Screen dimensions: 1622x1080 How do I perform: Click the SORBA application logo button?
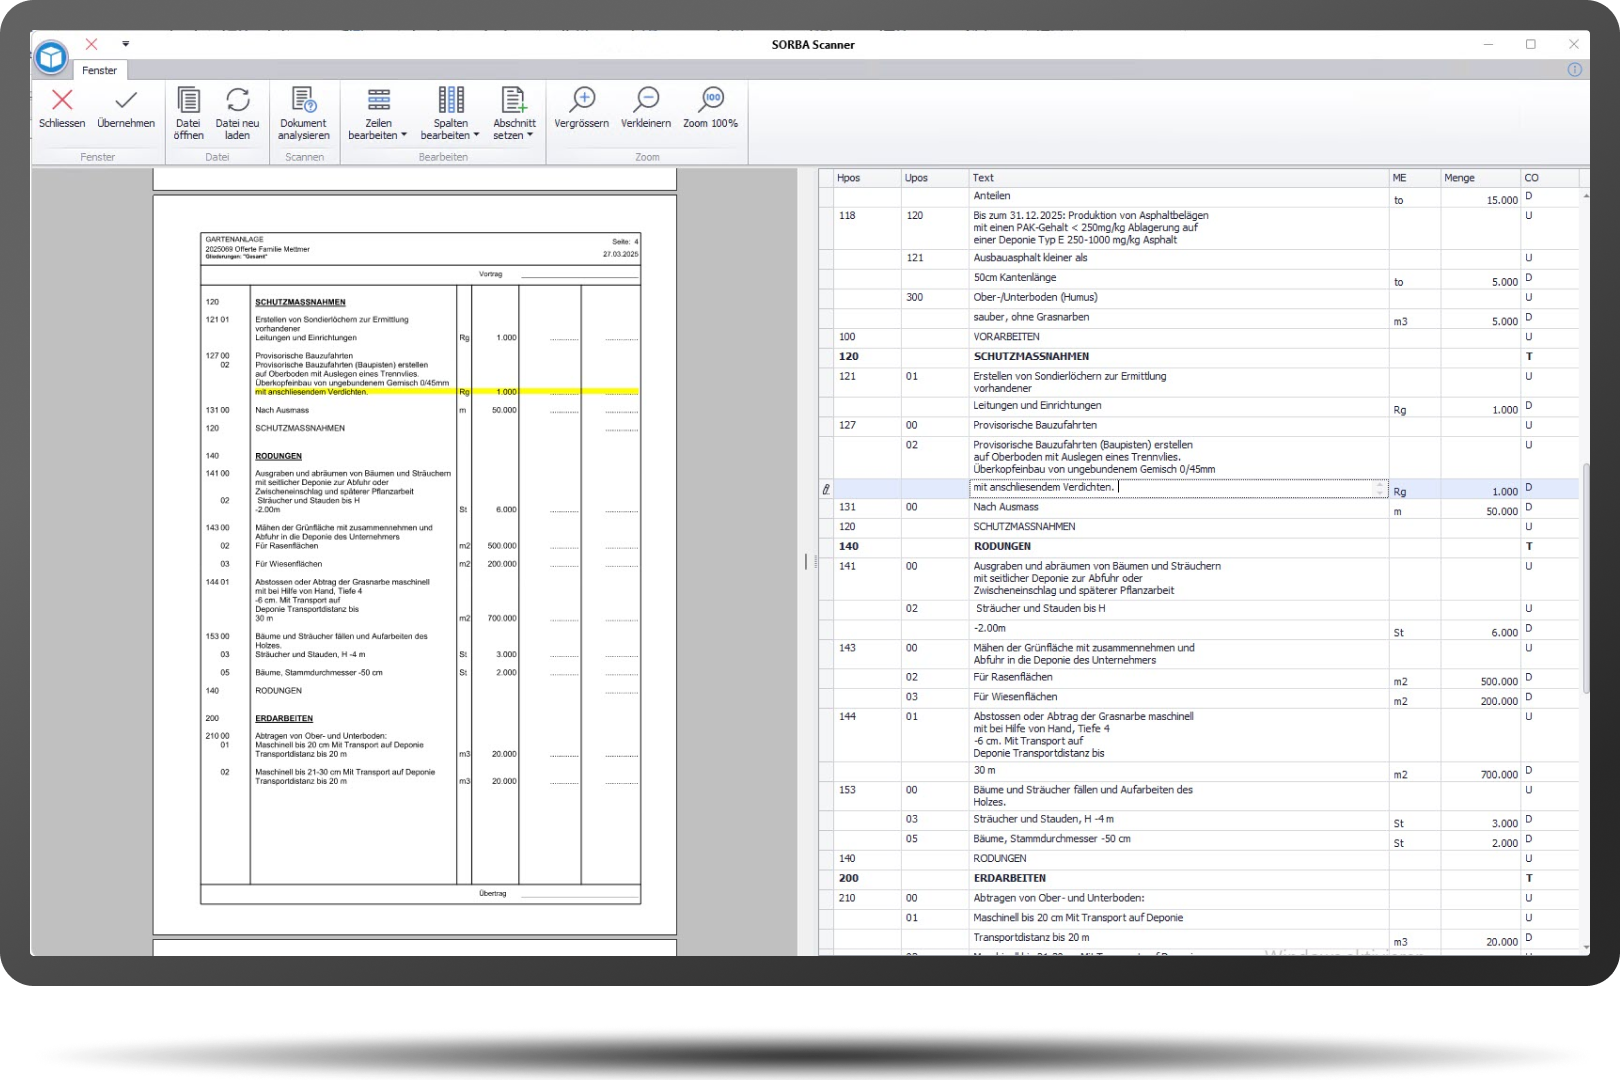(x=51, y=57)
